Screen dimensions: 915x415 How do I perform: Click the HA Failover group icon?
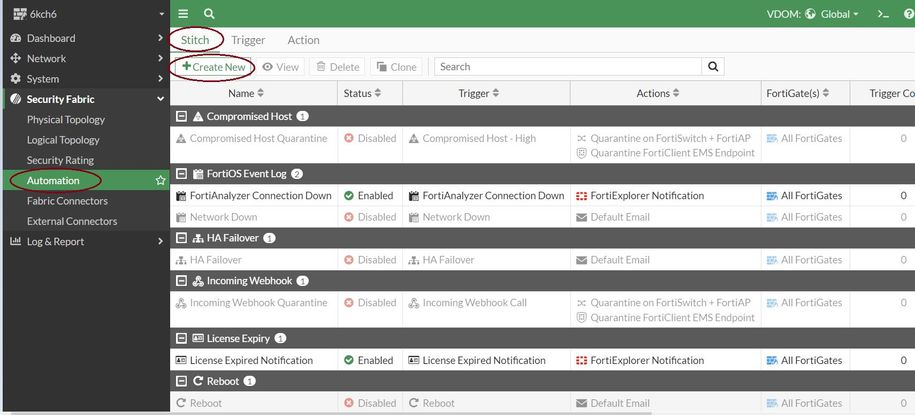coord(197,238)
